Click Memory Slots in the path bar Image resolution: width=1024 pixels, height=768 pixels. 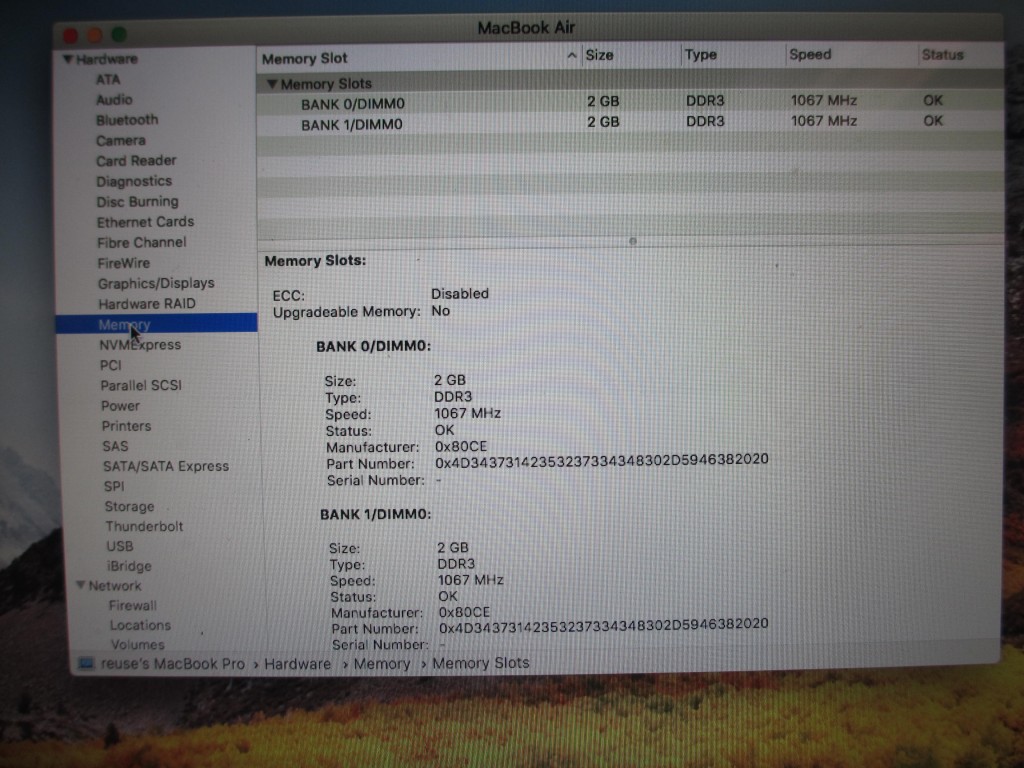point(481,663)
